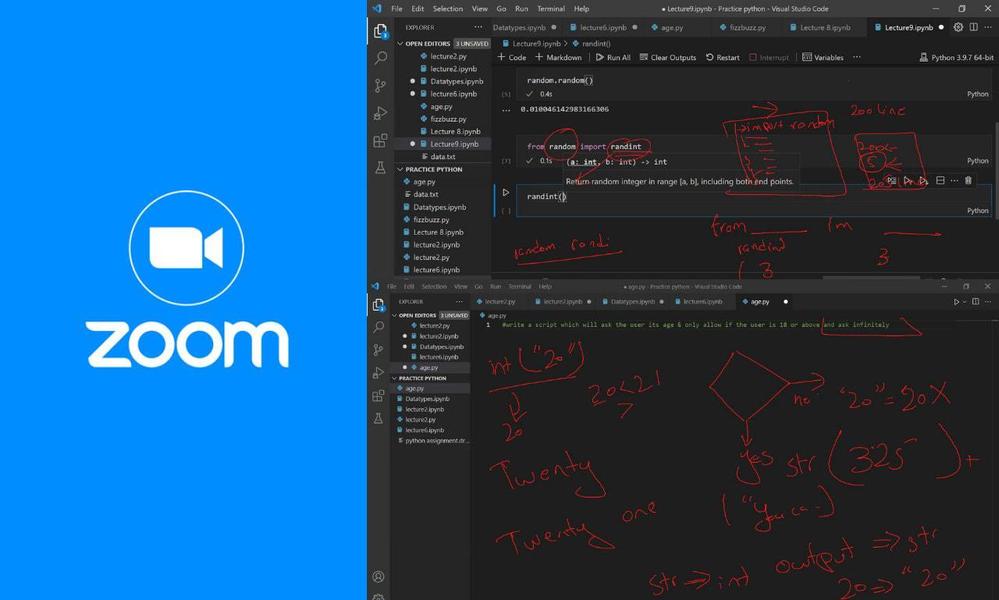Open output ellipsis beside 0.010046142983166306
Screen dimensions: 999x600
coord(506,110)
